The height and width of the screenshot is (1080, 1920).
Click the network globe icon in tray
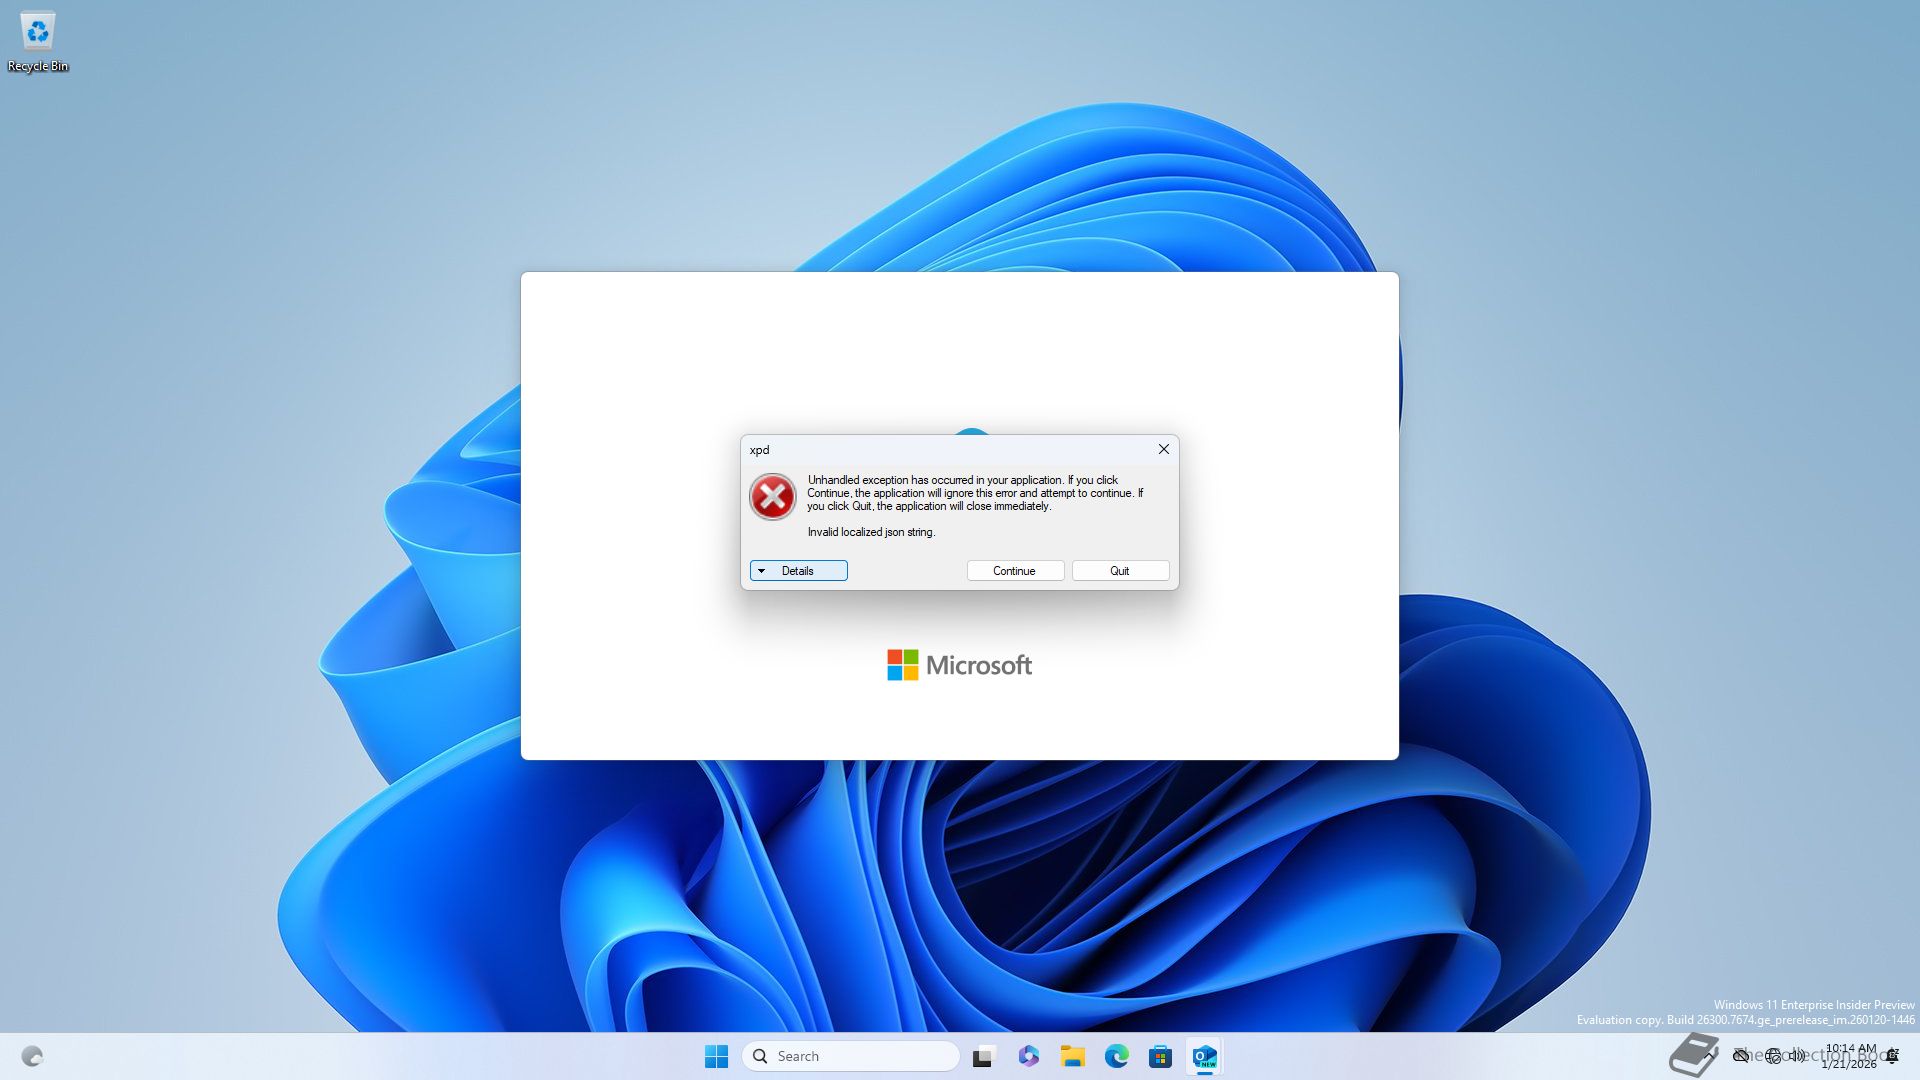click(x=1773, y=1055)
